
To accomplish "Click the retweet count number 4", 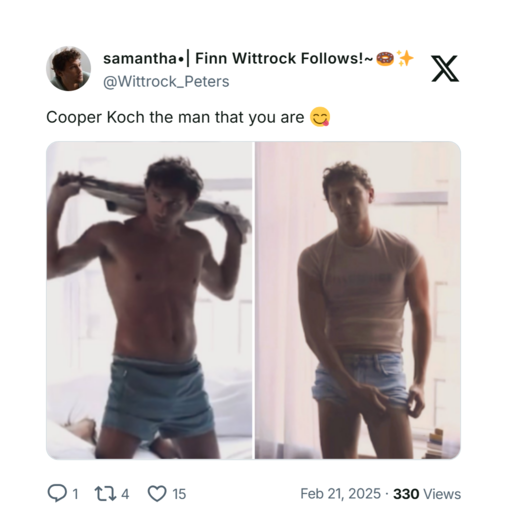I will [x=125, y=494].
